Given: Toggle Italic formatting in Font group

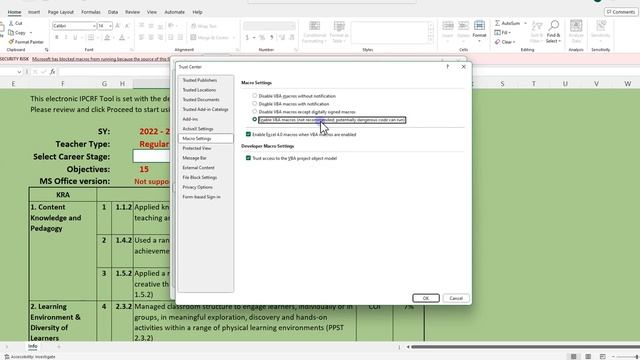Looking at the screenshot, I should pos(66,38).
